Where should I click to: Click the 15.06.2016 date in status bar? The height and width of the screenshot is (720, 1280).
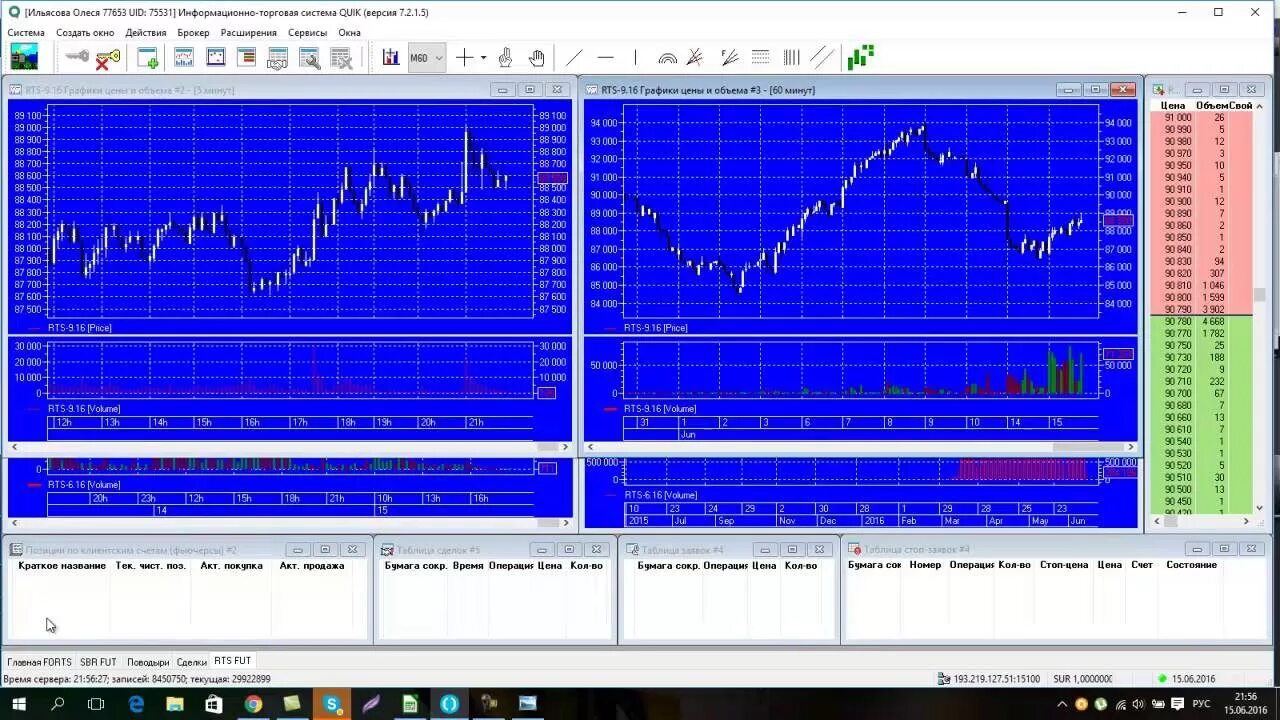tap(1194, 679)
